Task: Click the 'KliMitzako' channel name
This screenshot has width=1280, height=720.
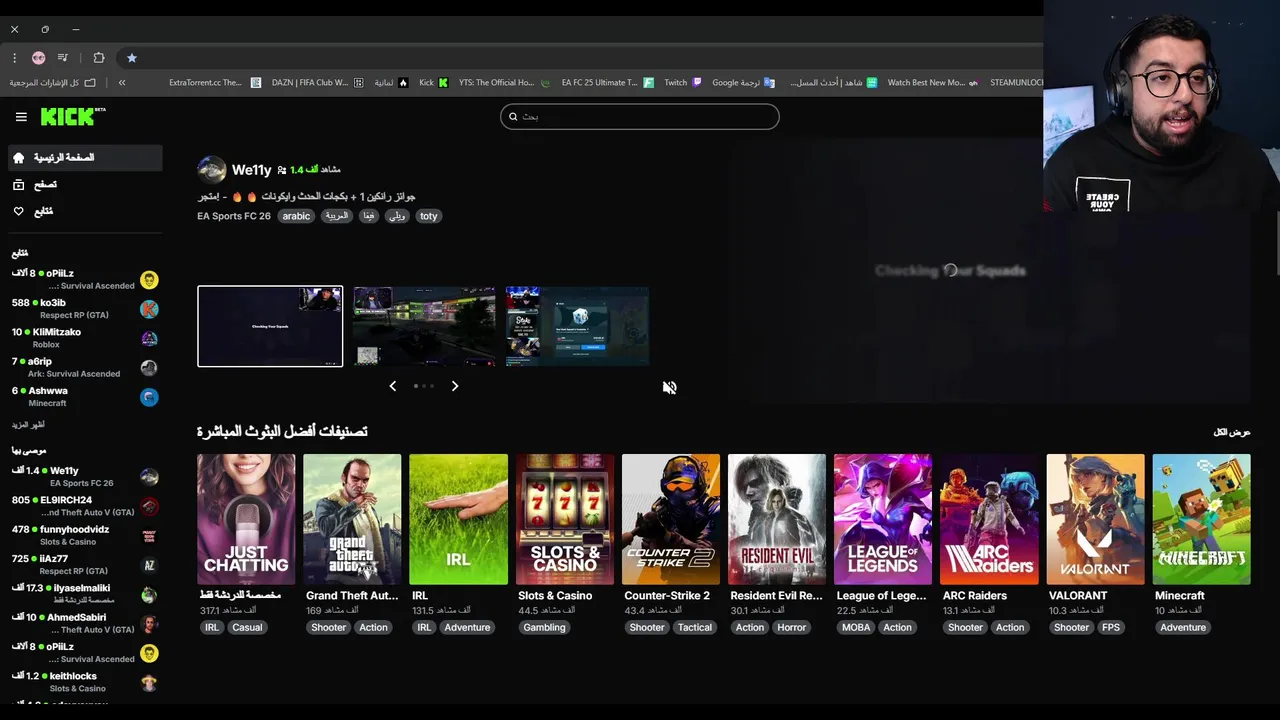Action: point(57,332)
